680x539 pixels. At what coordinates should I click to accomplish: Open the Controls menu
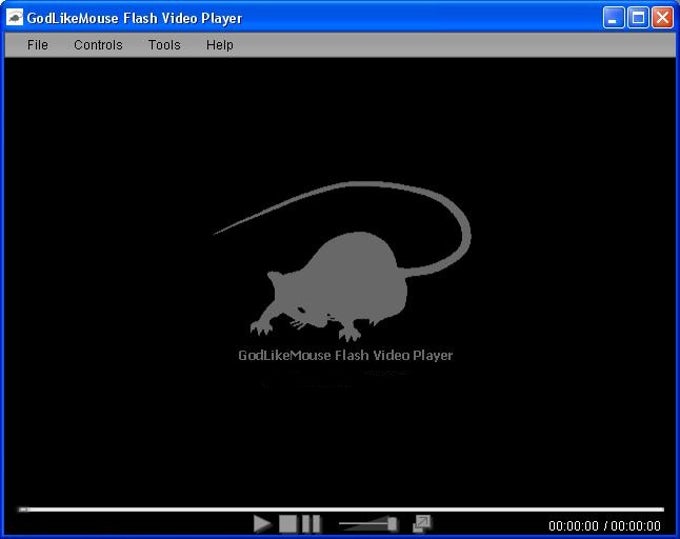click(98, 45)
